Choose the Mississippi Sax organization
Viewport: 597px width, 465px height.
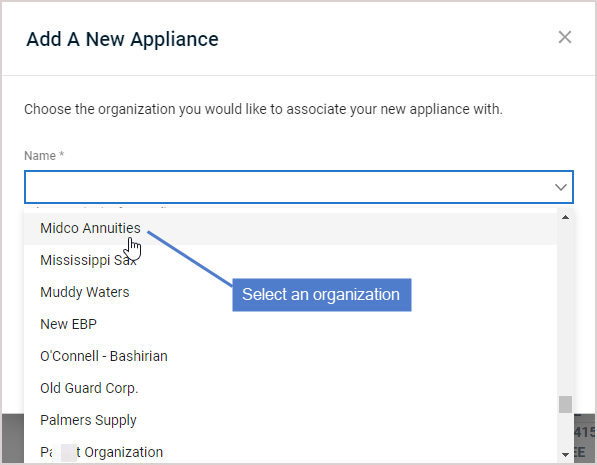[x=290, y=260]
